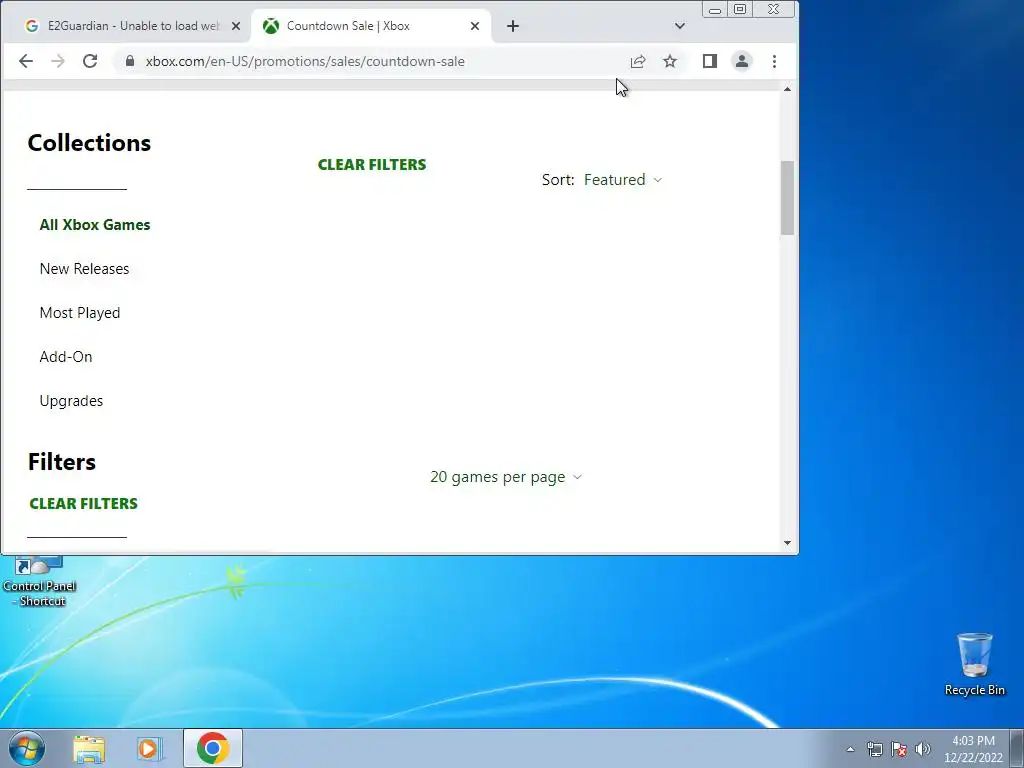Open the Chrome profile avatar
Image resolution: width=1024 pixels, height=768 pixels.
742,61
